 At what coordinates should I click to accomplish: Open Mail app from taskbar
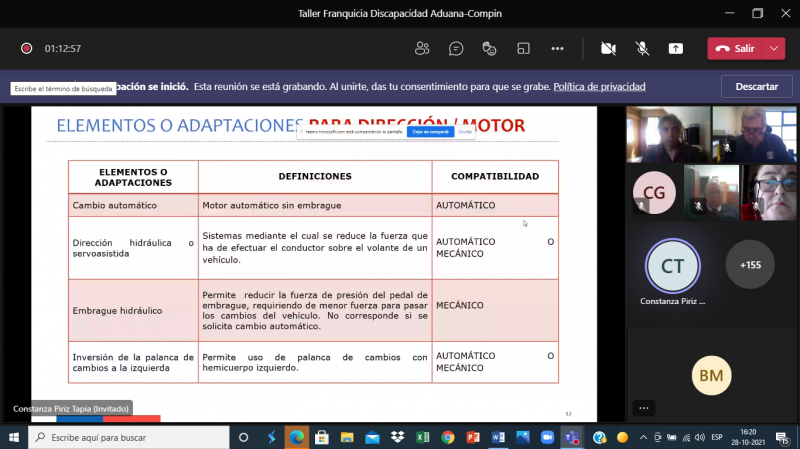tap(372, 437)
